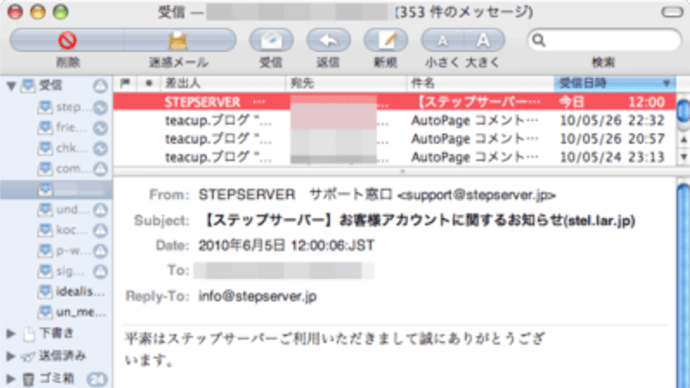The height and width of the screenshot is (388, 690).
Task: Open the 下書き drafts folder
Action: click(x=56, y=333)
